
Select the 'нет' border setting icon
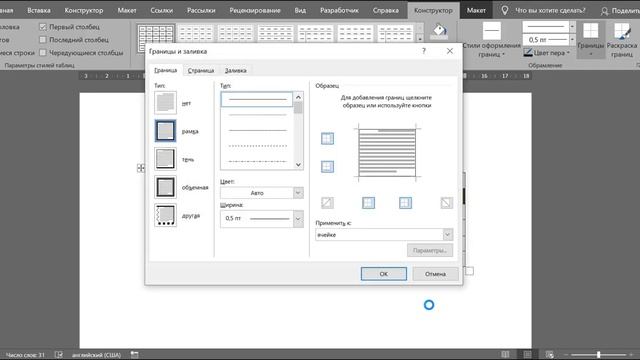165,102
